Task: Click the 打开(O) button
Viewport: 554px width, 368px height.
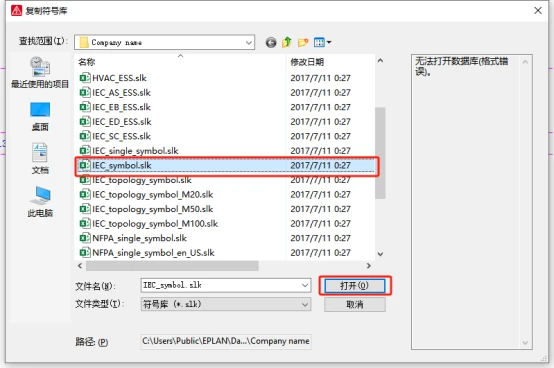Action: (x=355, y=285)
